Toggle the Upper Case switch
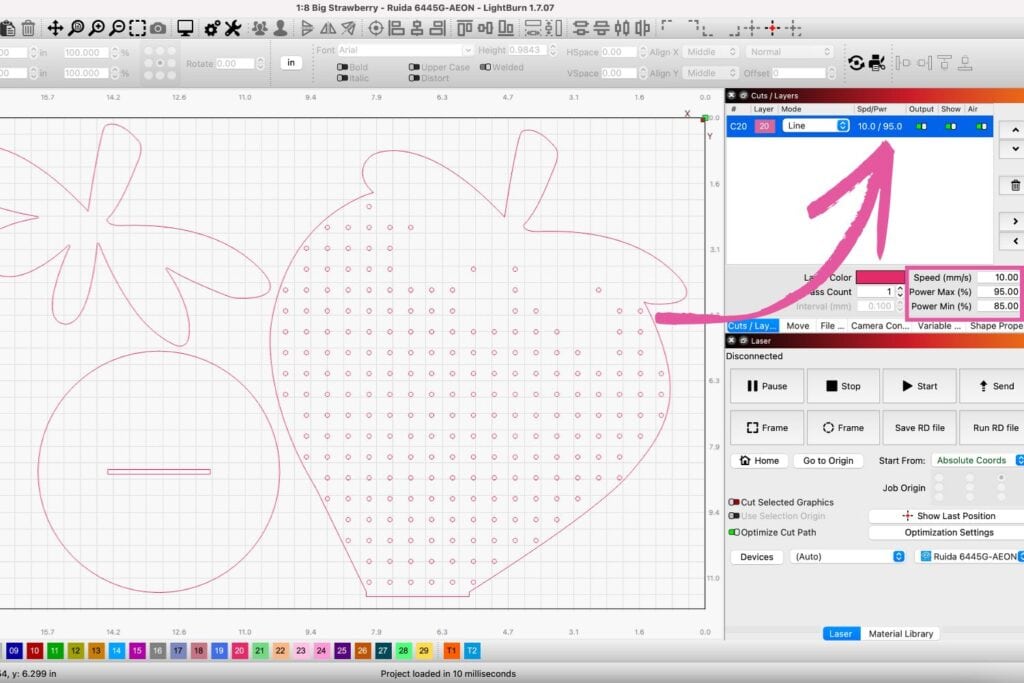The height and width of the screenshot is (683, 1024). [x=414, y=67]
